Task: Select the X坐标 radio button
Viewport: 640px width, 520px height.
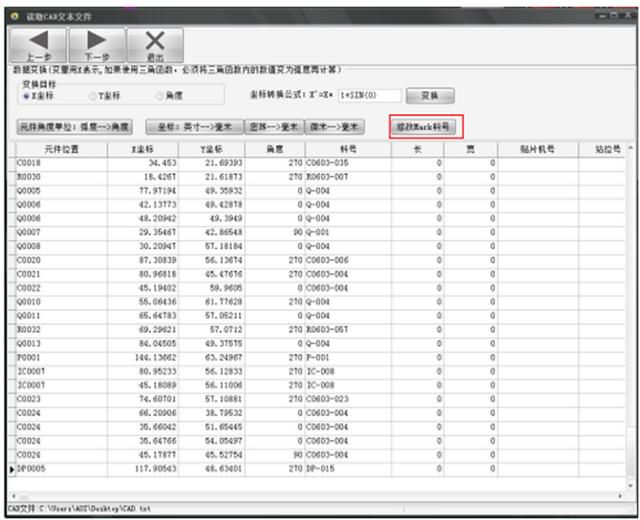Action: [26, 96]
